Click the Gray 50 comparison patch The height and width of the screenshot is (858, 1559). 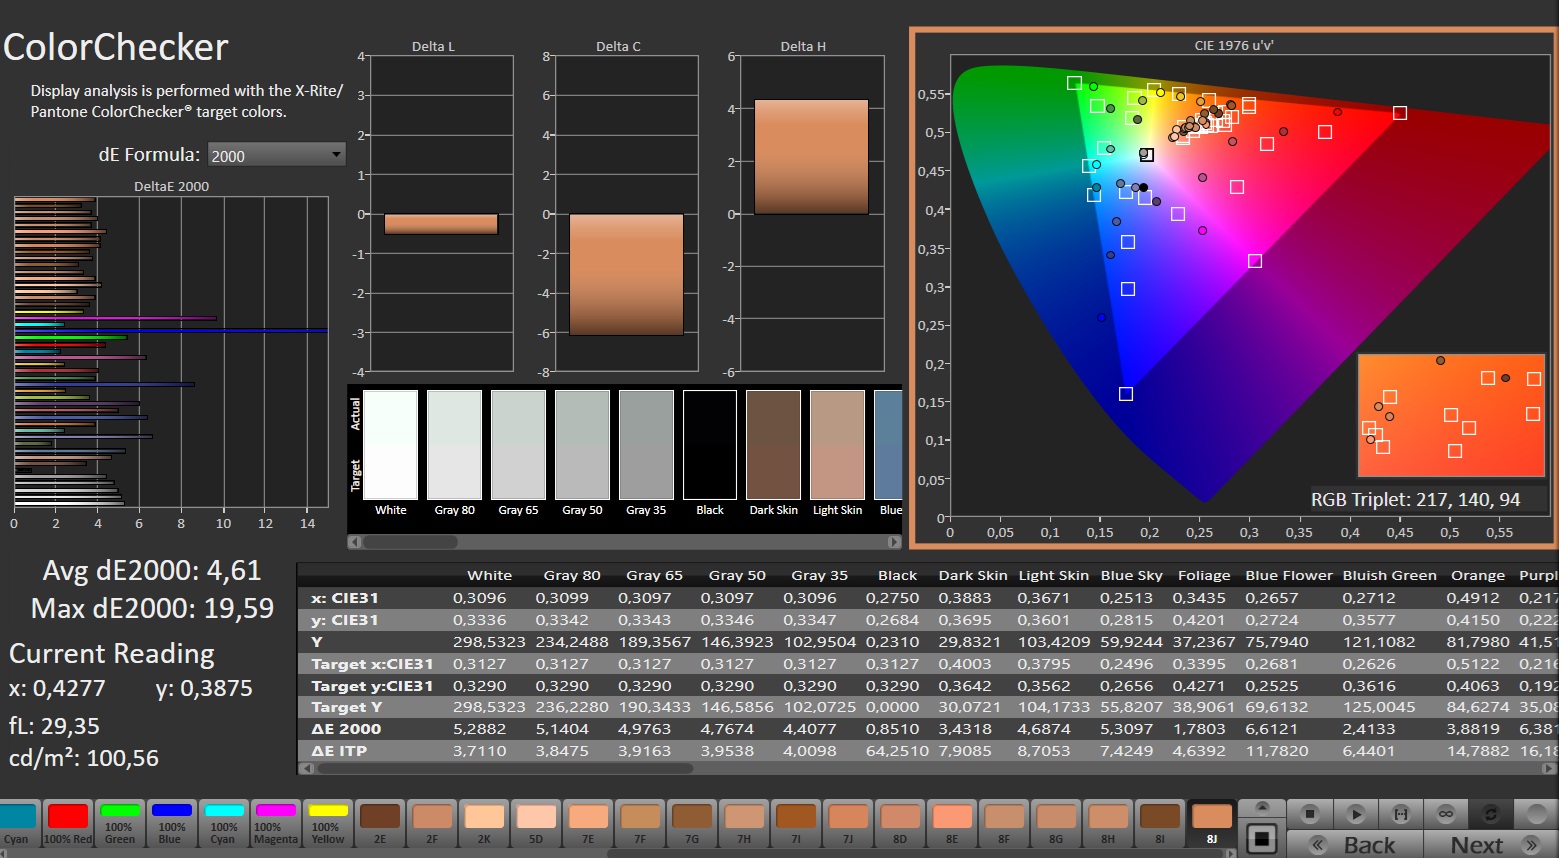click(582, 445)
